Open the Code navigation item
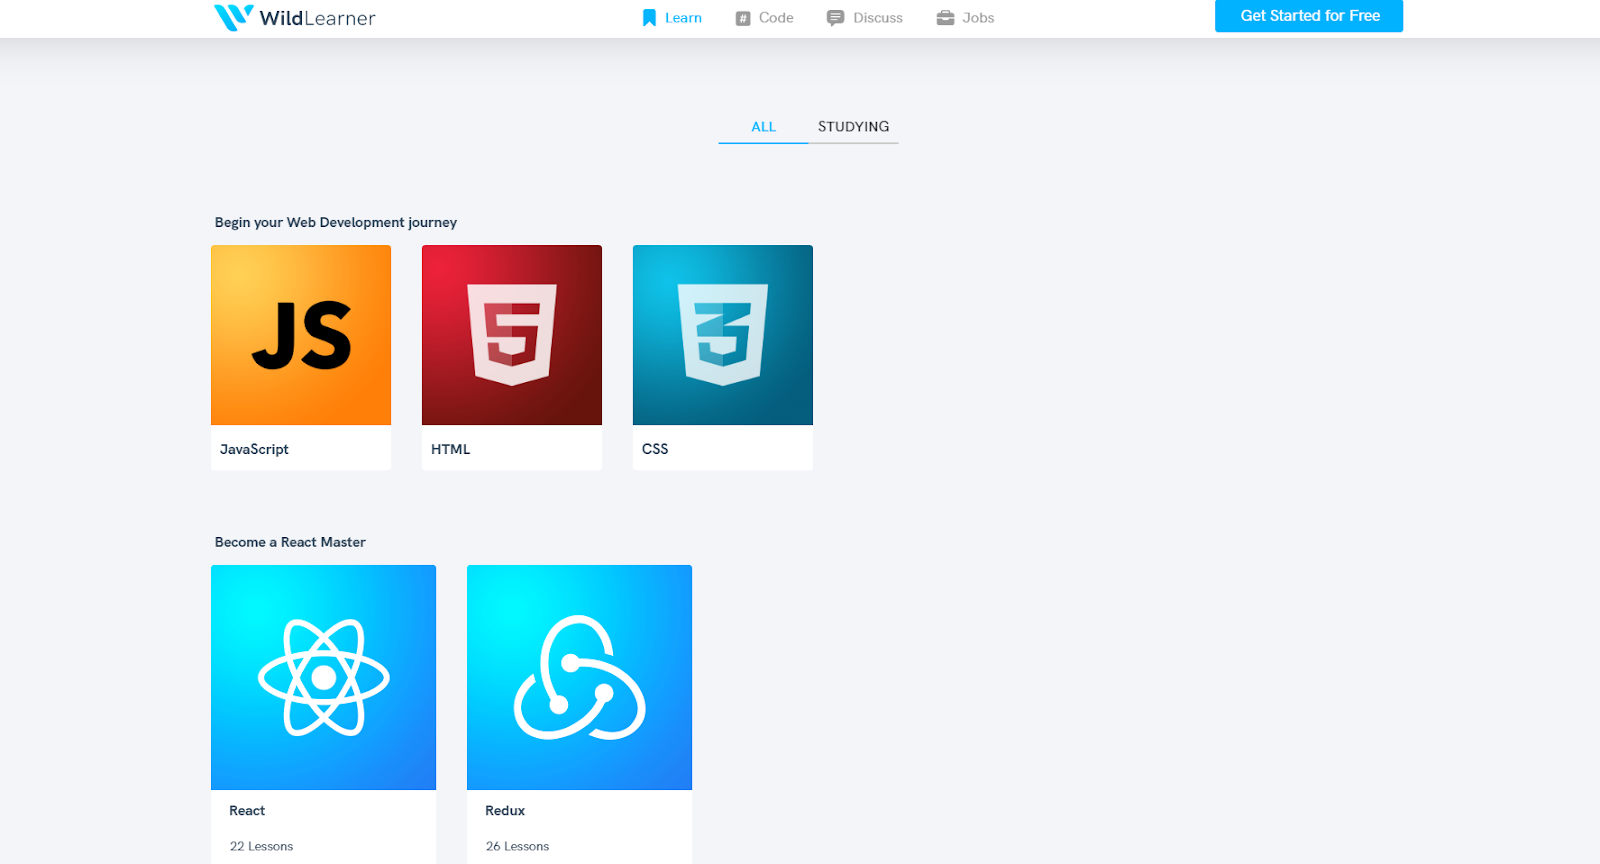This screenshot has width=1600, height=864. tap(765, 18)
